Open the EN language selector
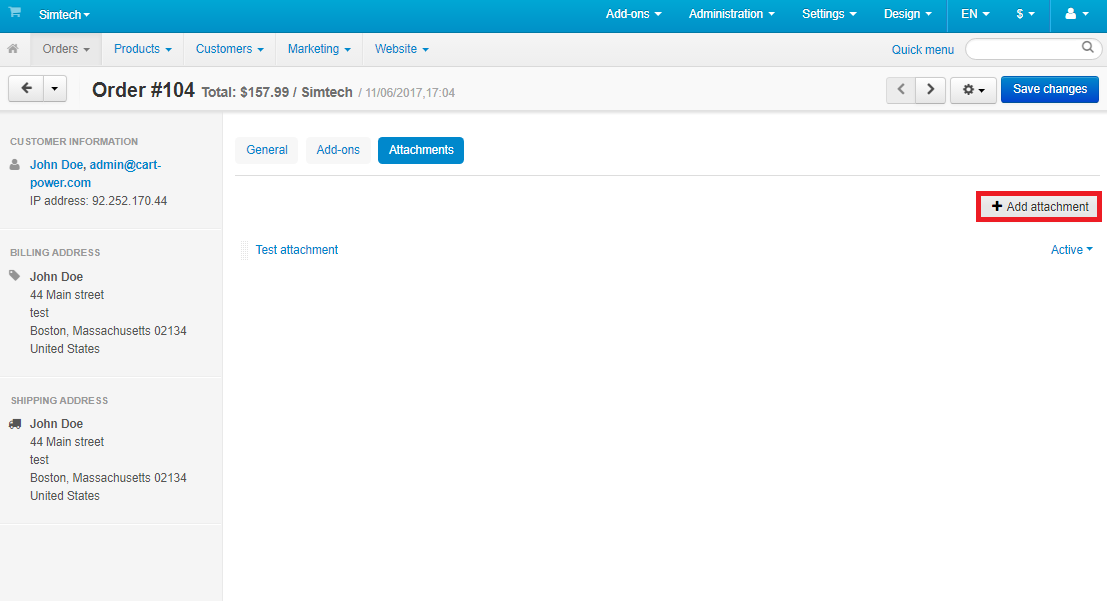Viewport: 1107px width, 601px height. coord(975,14)
